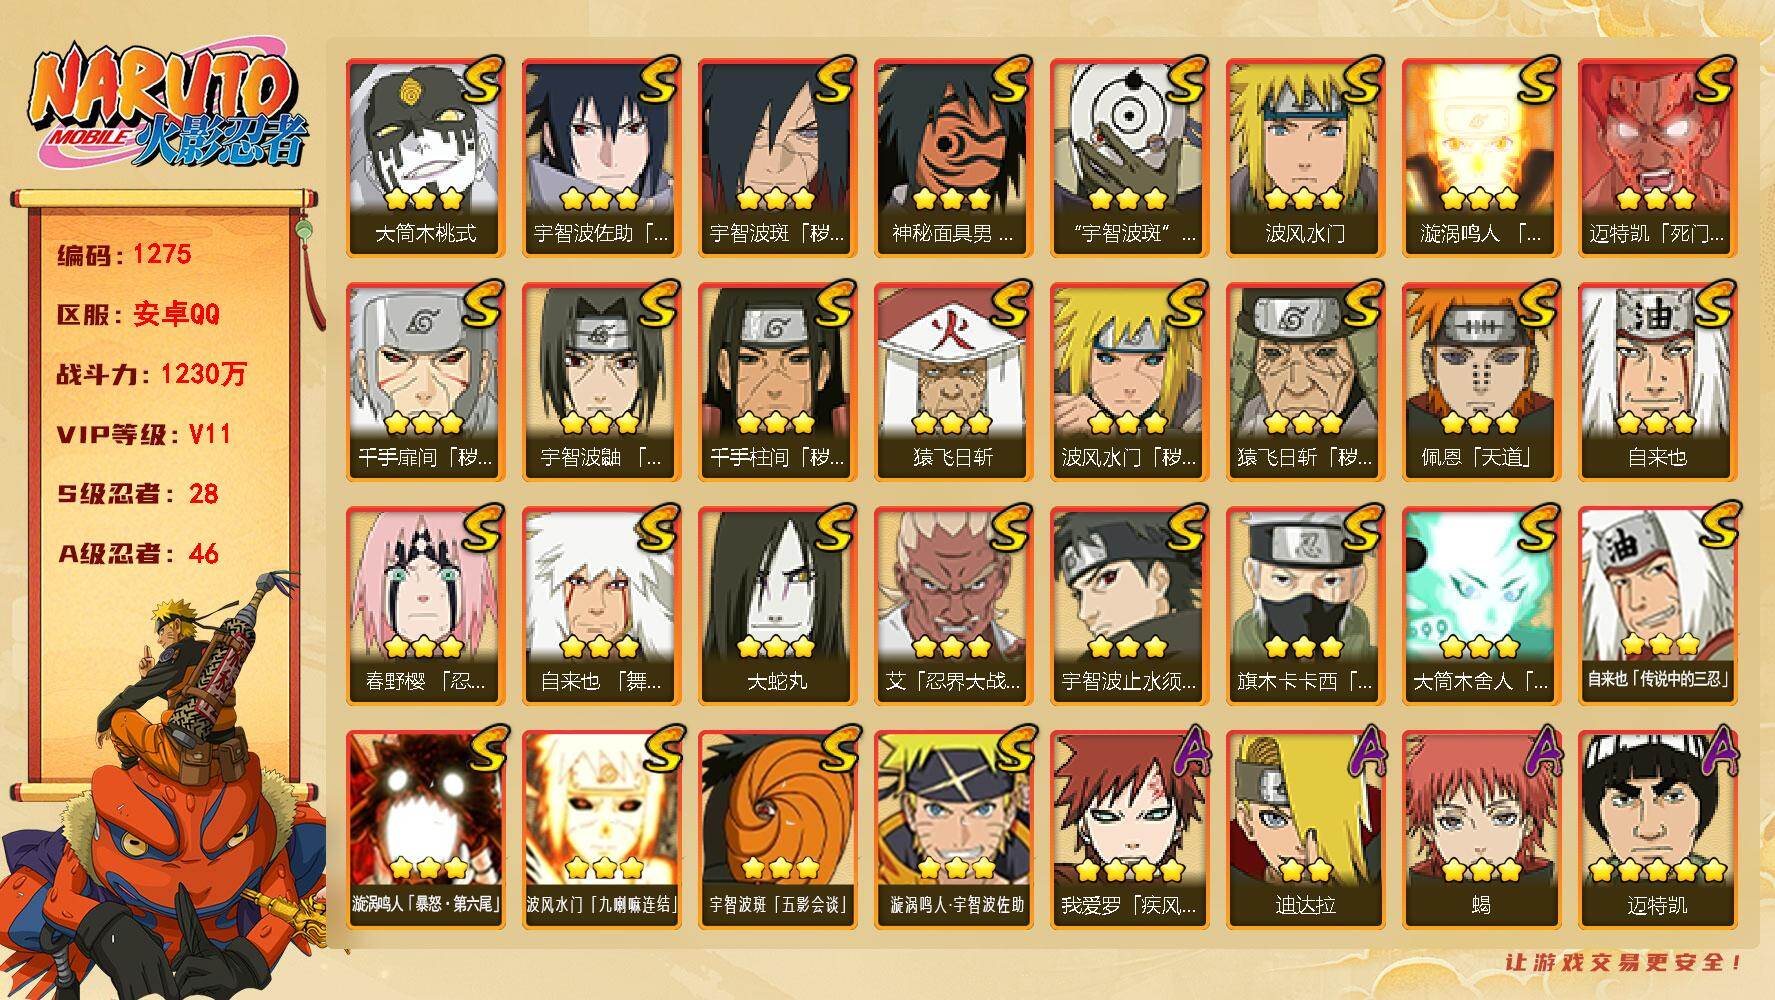Select the 自来也「传说中的三忍」card

[x=1658, y=606]
